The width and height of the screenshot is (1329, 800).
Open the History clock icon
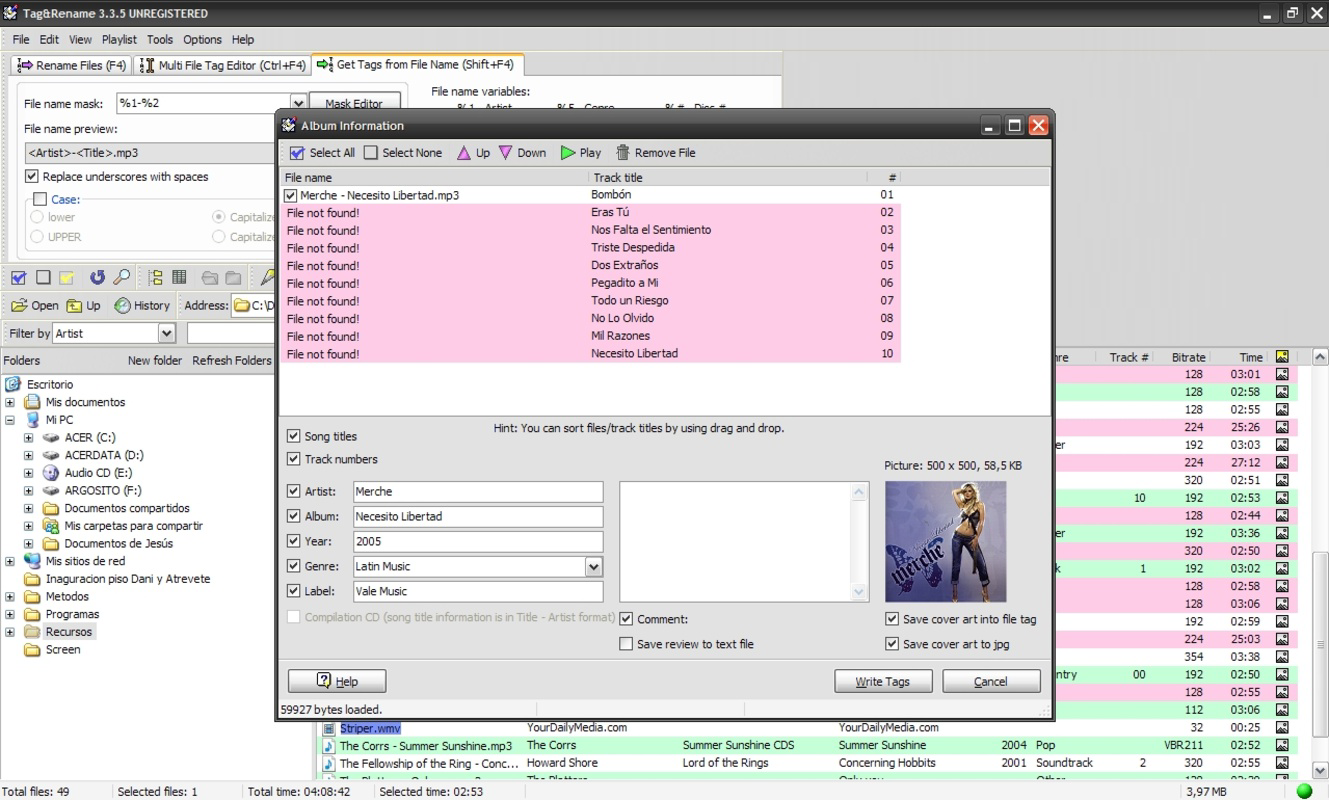tap(122, 306)
